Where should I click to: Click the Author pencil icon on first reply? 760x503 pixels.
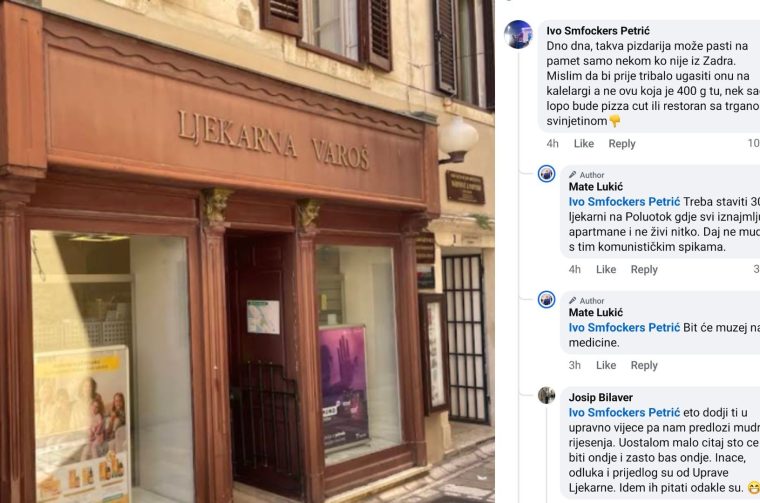tap(572, 174)
